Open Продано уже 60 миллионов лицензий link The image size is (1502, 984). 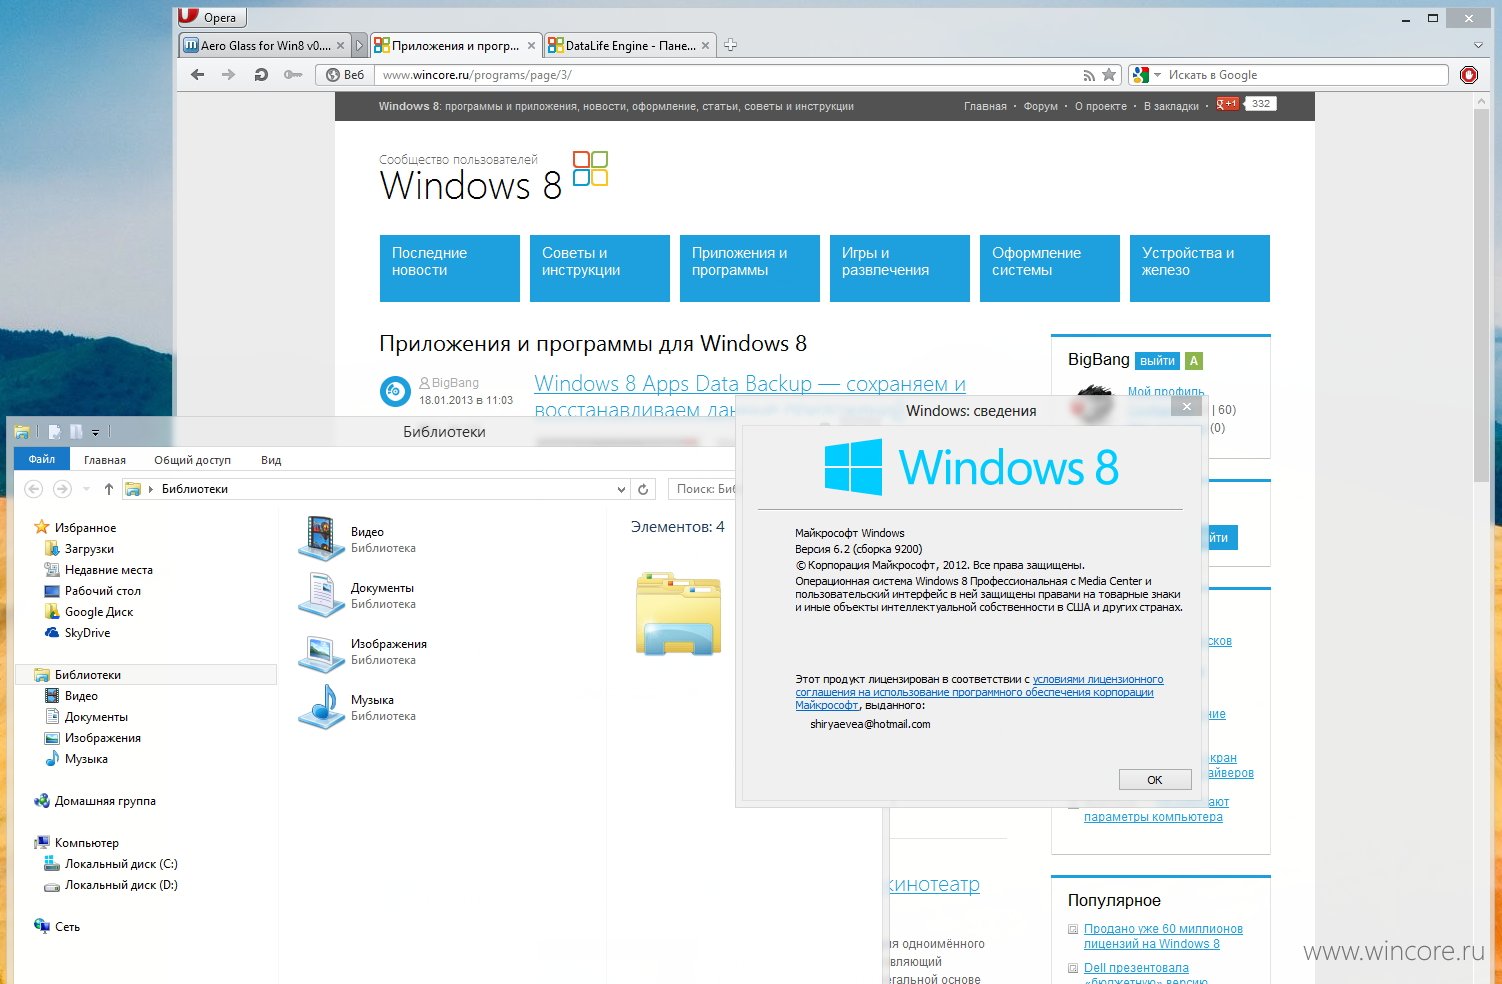tap(1163, 936)
